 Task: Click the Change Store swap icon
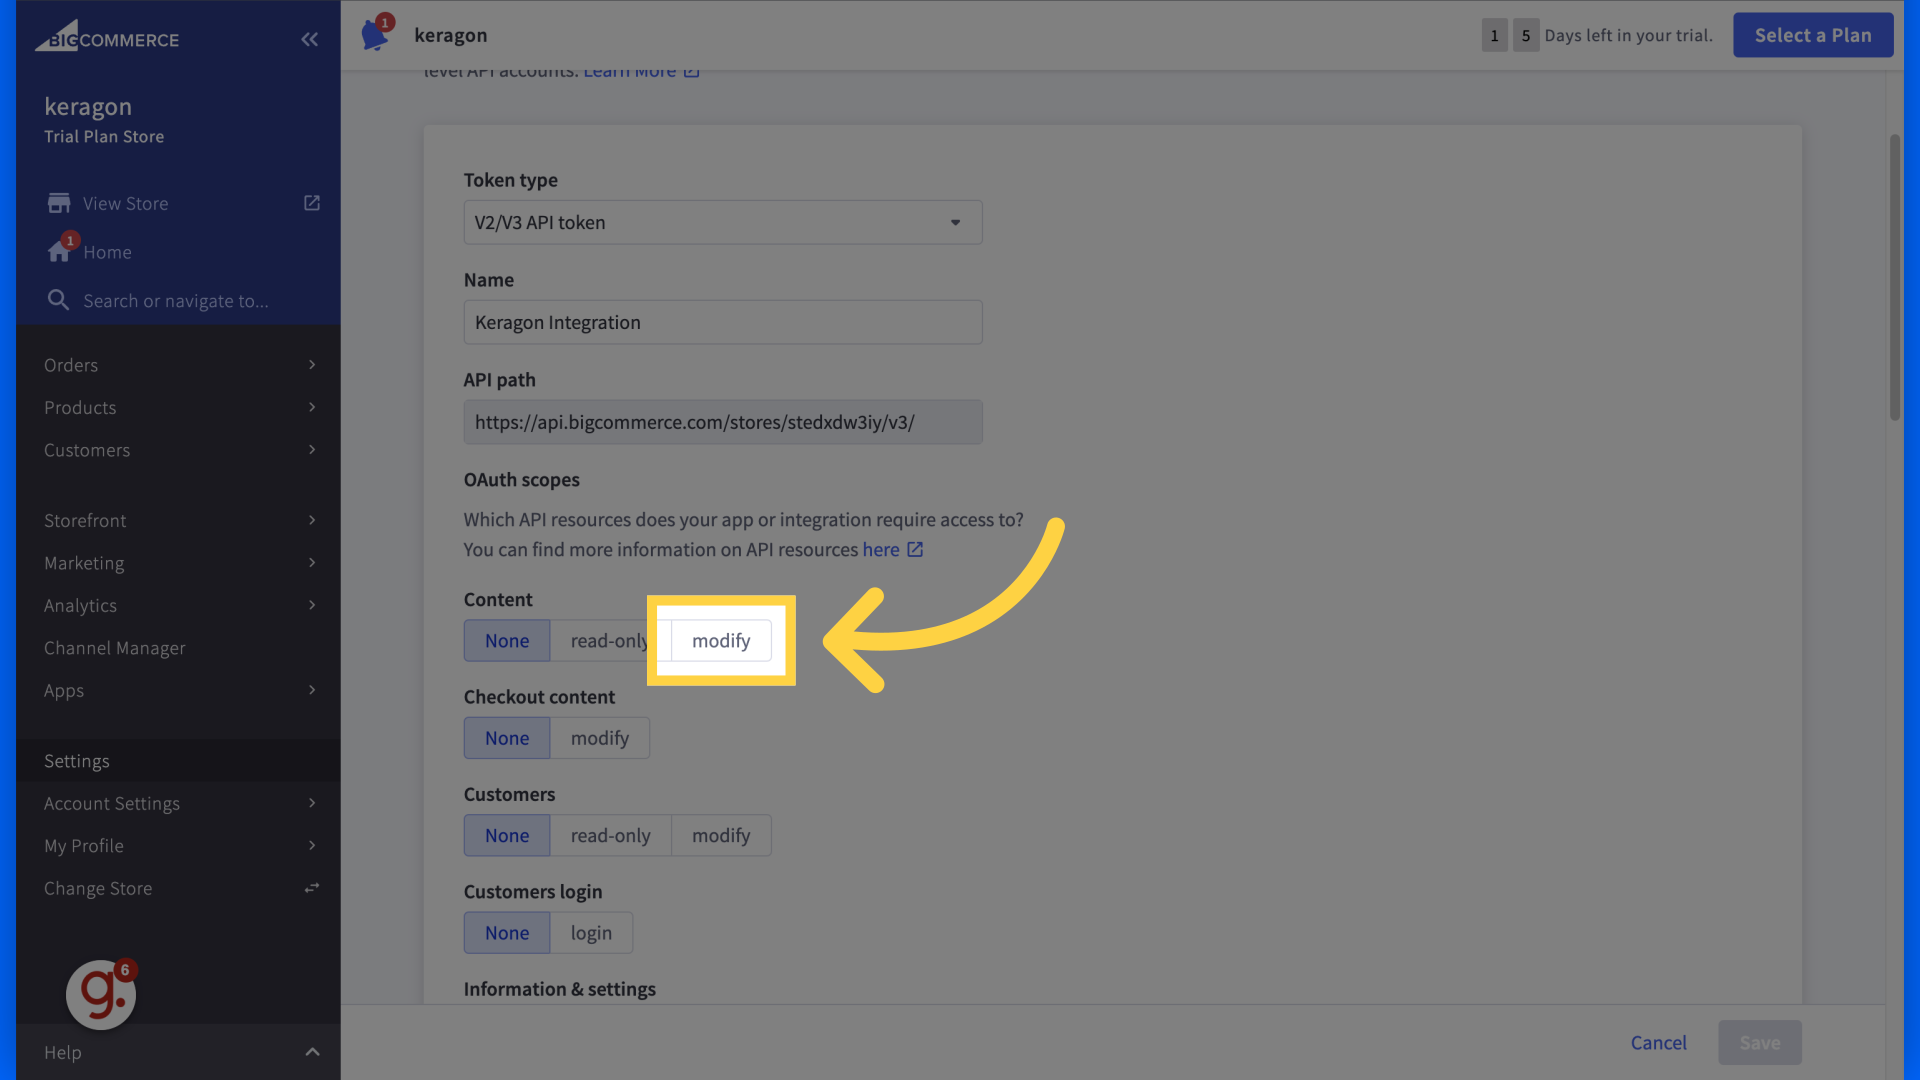pyautogui.click(x=311, y=887)
